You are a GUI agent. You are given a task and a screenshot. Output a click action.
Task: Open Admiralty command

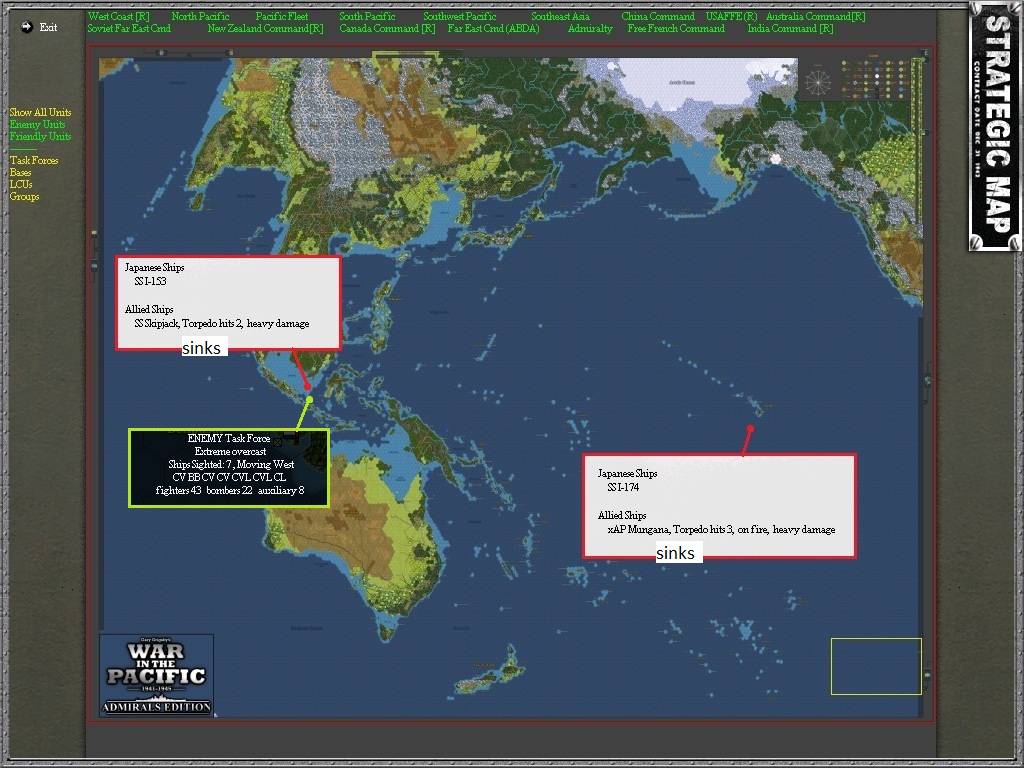tap(590, 29)
